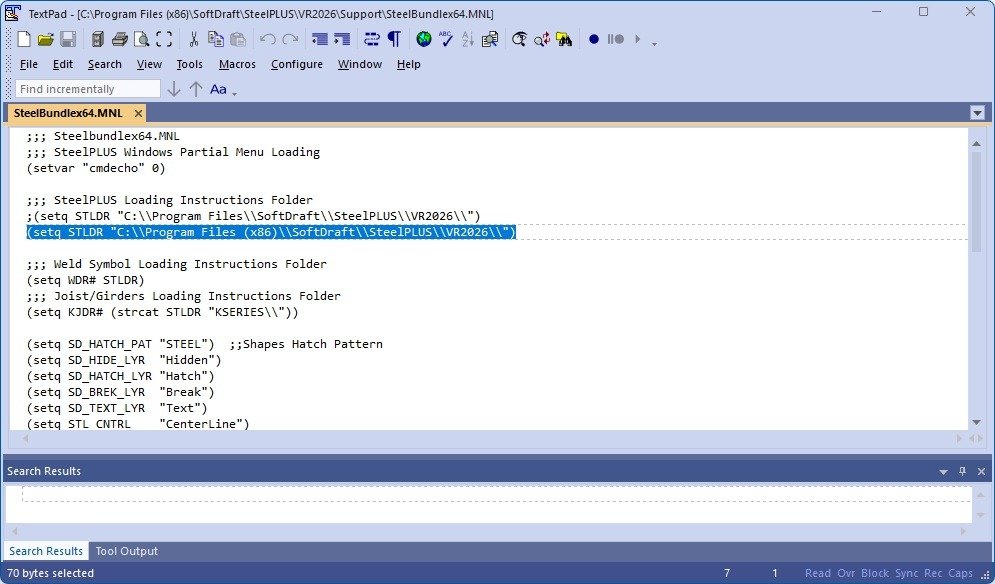
Task: Switch to the Tool Output tab
Action: (x=126, y=551)
